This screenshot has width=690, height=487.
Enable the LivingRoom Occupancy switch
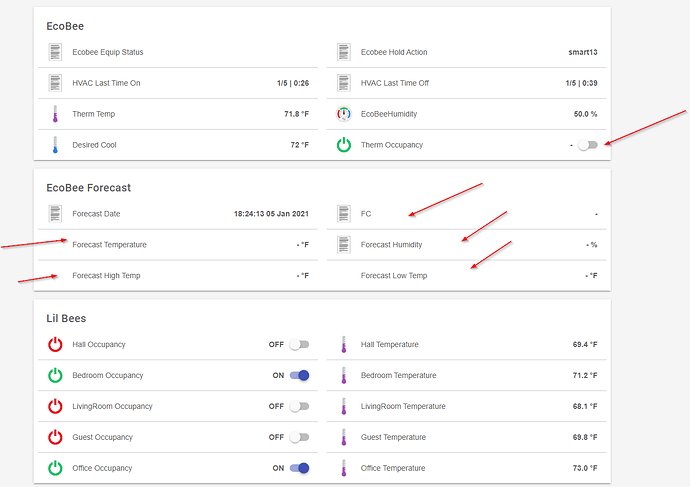299,406
